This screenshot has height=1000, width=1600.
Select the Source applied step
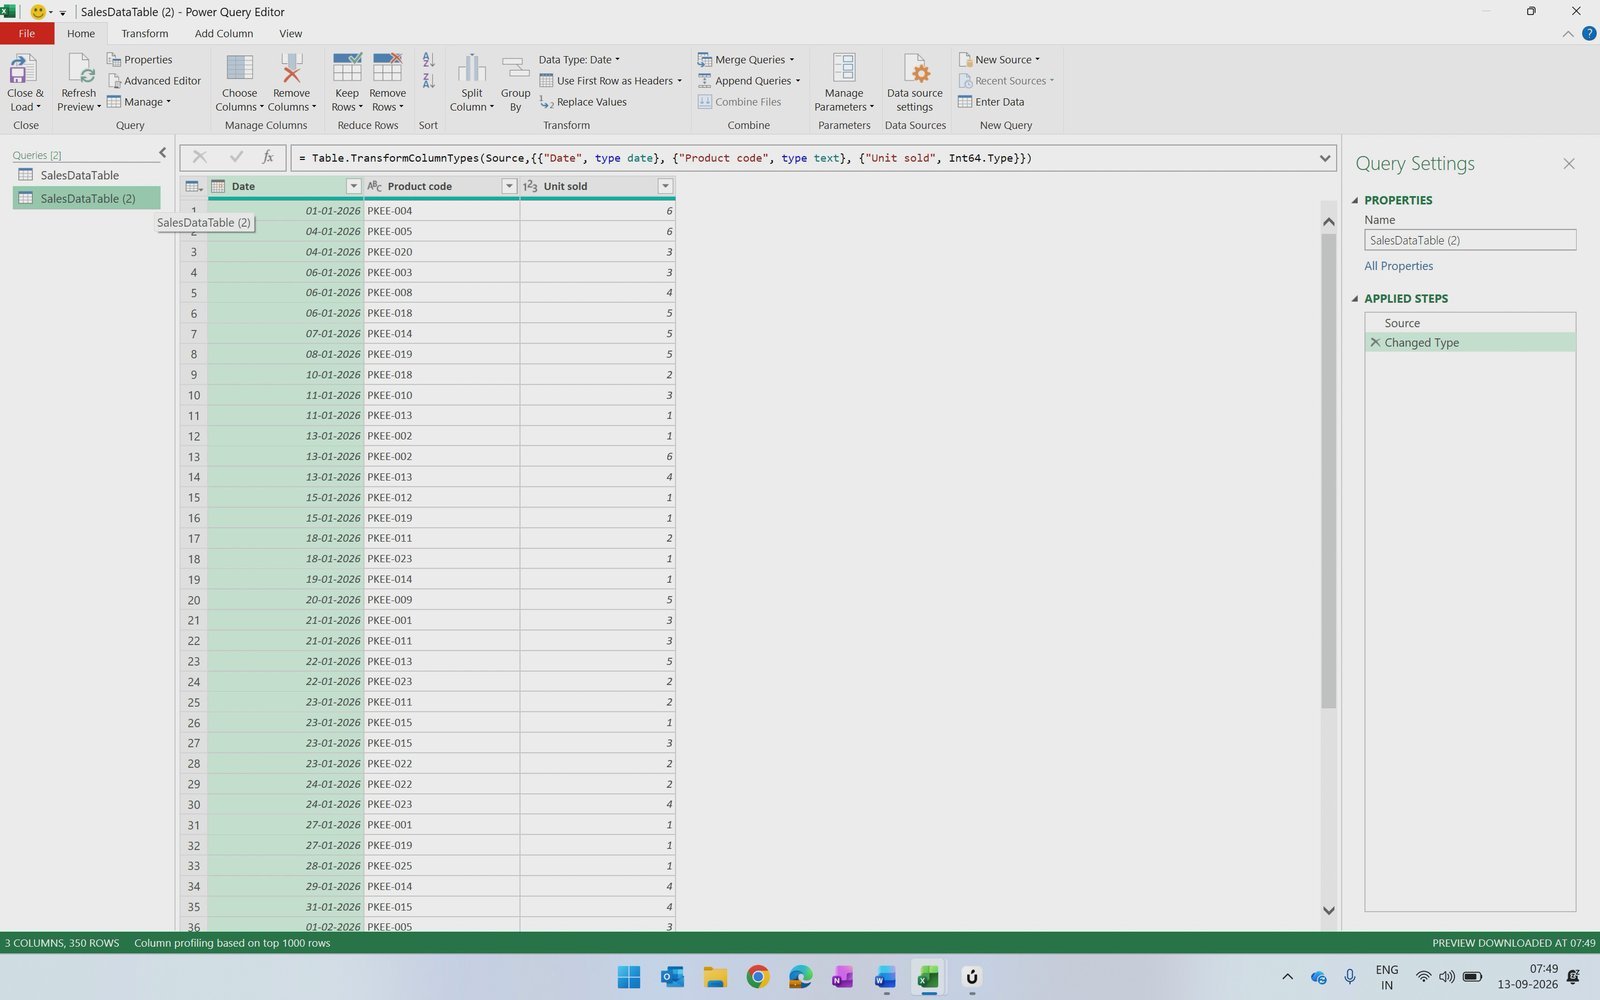point(1470,323)
